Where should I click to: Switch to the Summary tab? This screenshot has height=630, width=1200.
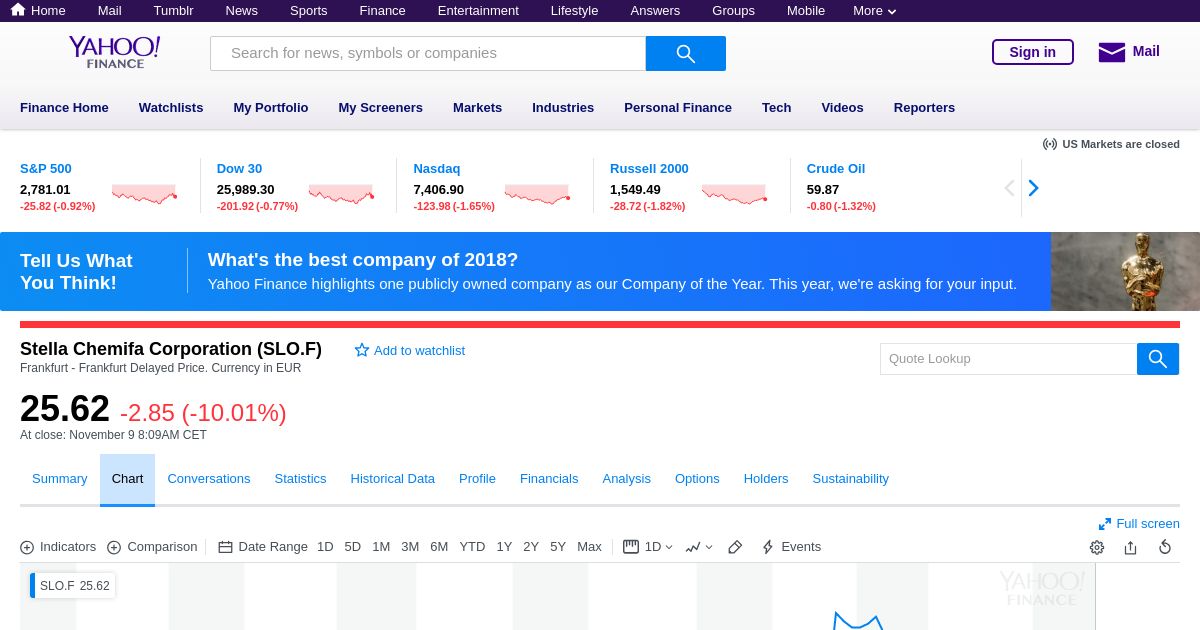(x=60, y=479)
